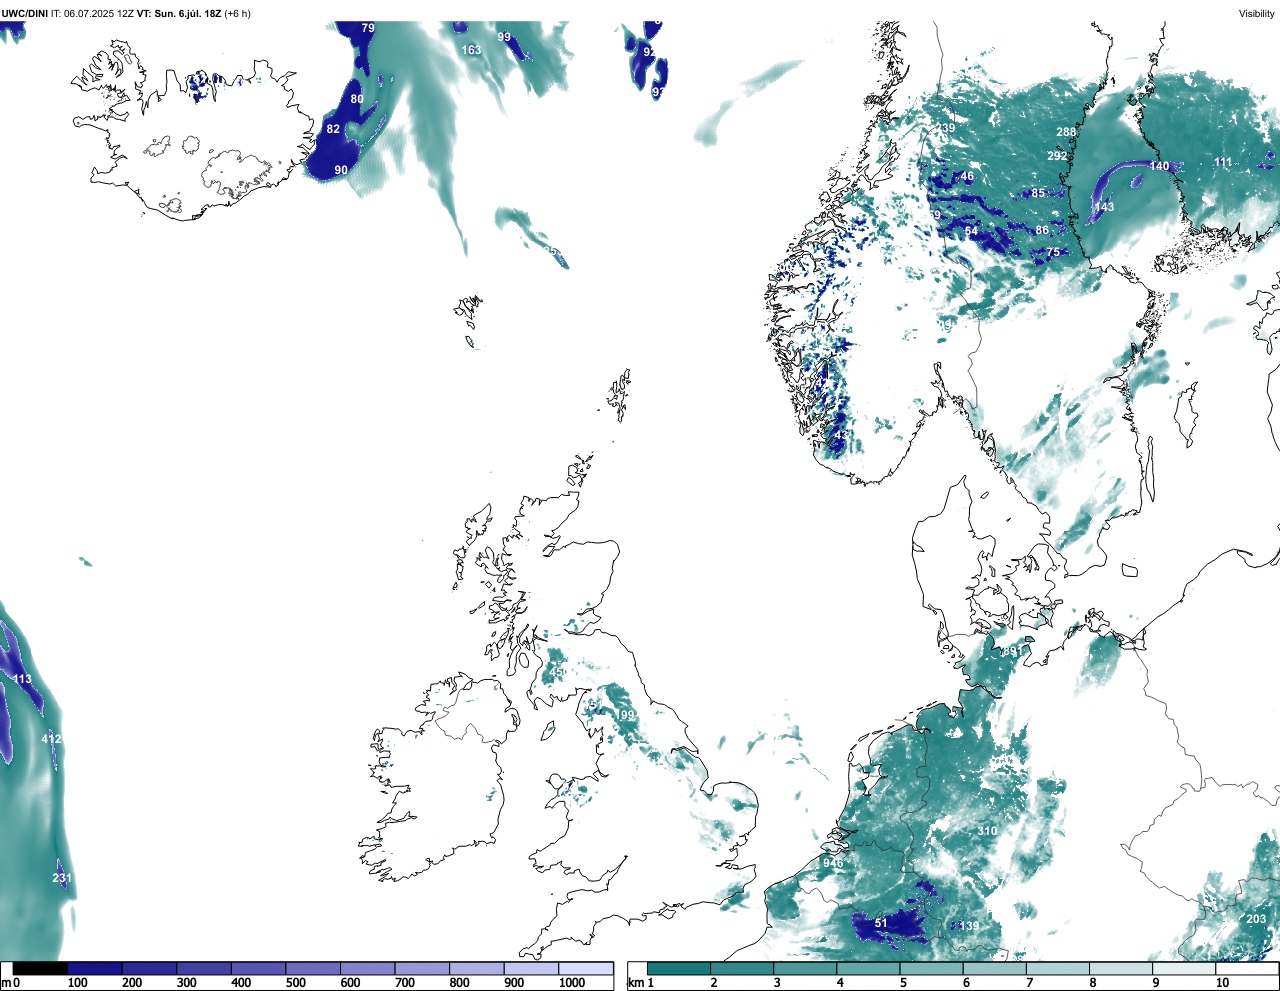This screenshot has width=1280, height=991.
Task: Click the value 288 over northern Sweden
Action: (1066, 132)
